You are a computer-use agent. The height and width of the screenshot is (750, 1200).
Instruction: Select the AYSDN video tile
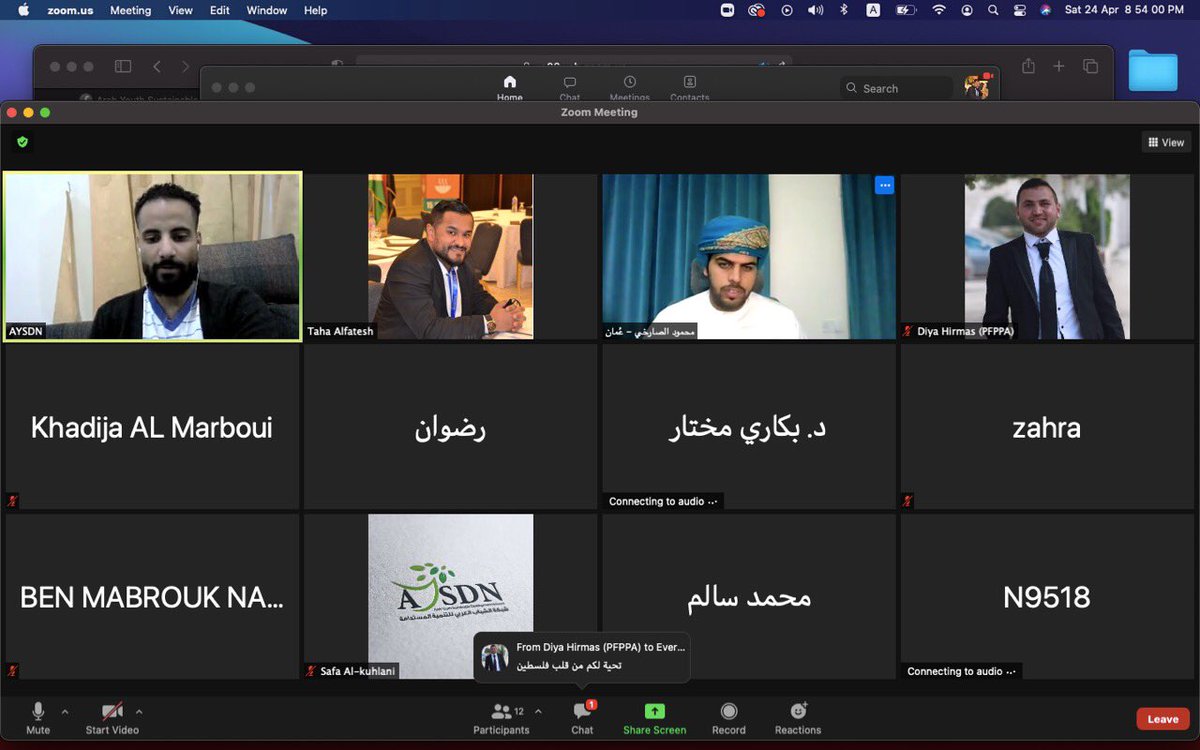click(152, 257)
